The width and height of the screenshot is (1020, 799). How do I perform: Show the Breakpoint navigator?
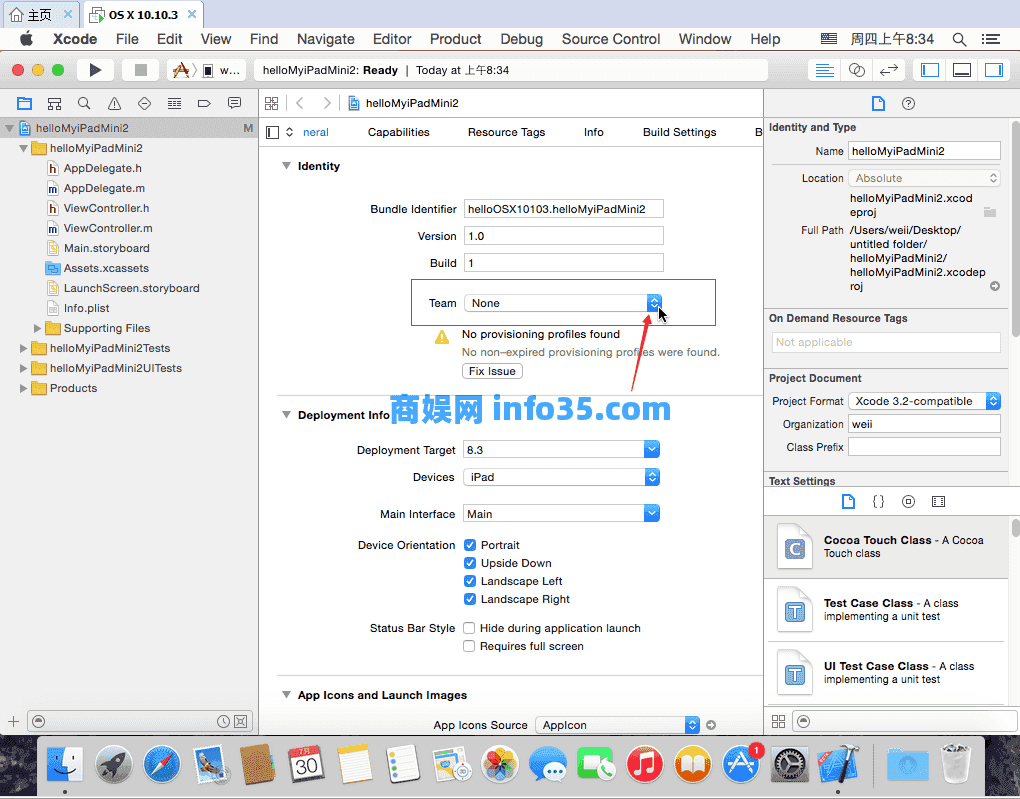click(204, 103)
